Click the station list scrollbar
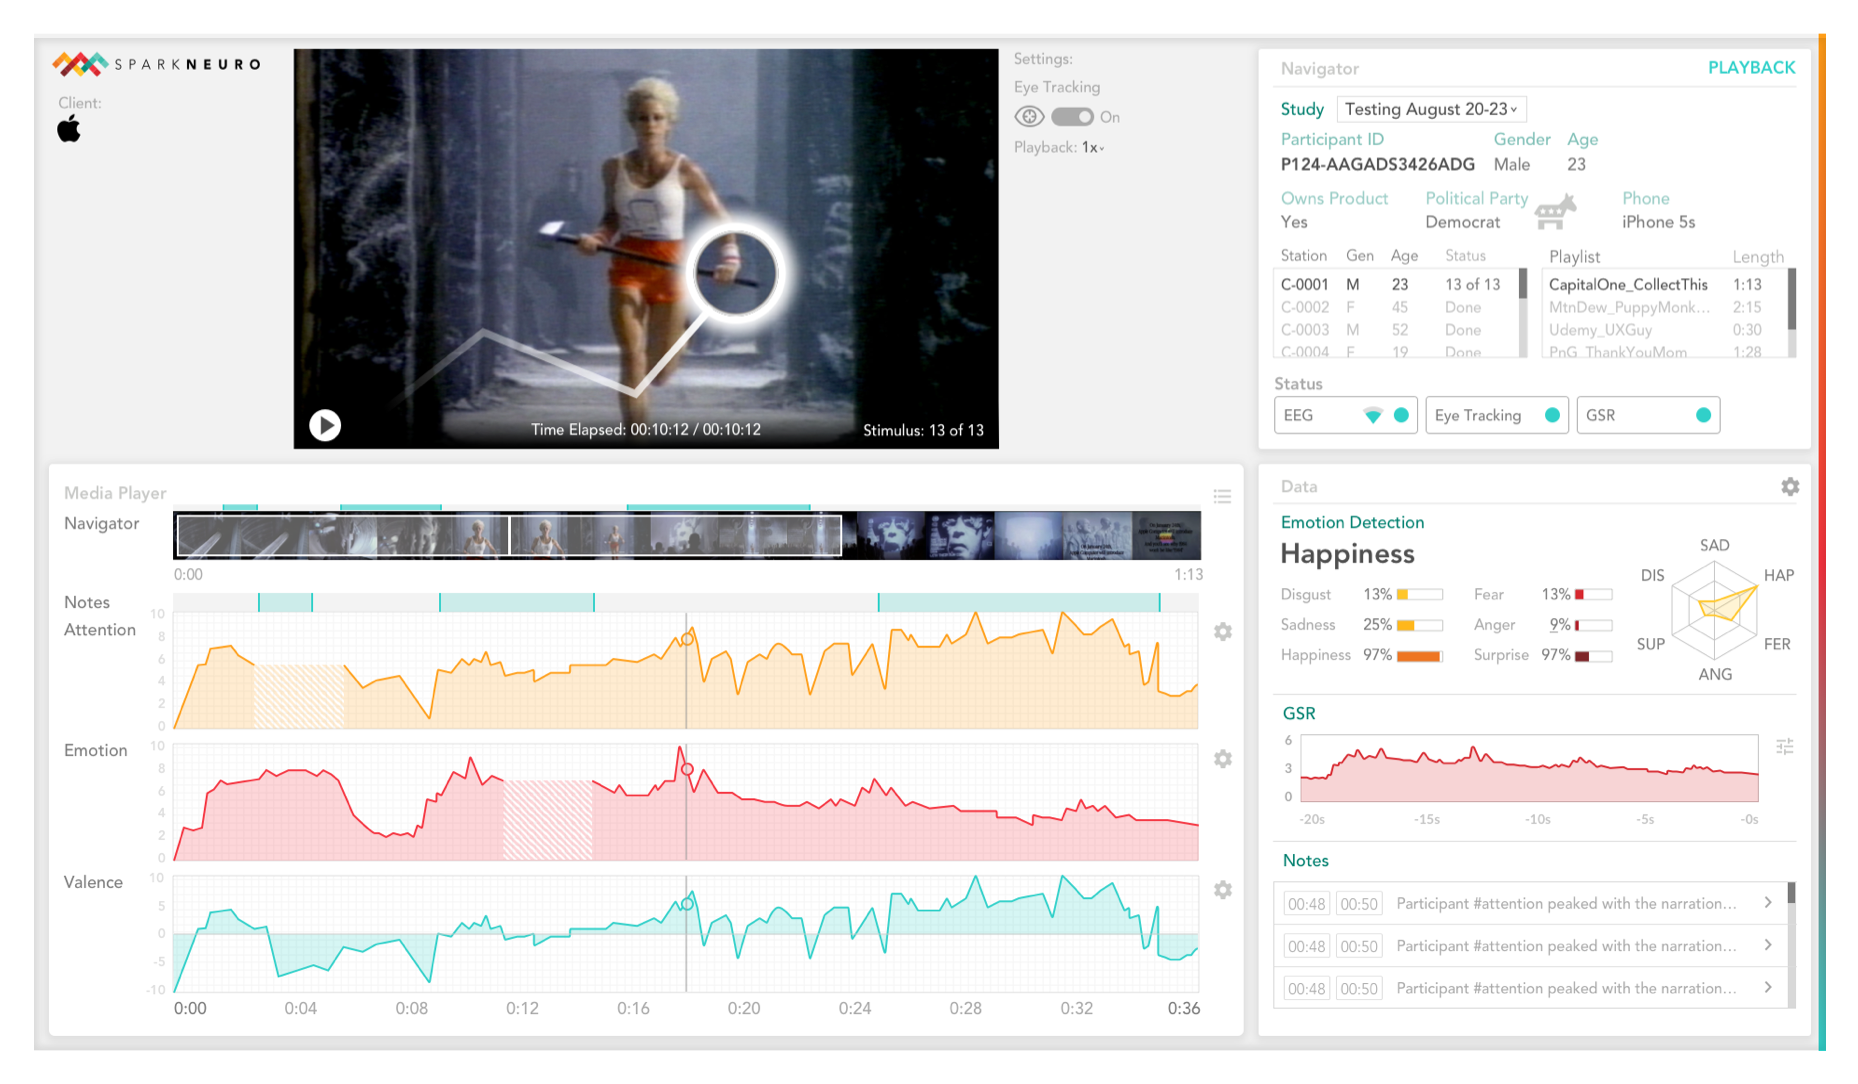 [x=1523, y=283]
